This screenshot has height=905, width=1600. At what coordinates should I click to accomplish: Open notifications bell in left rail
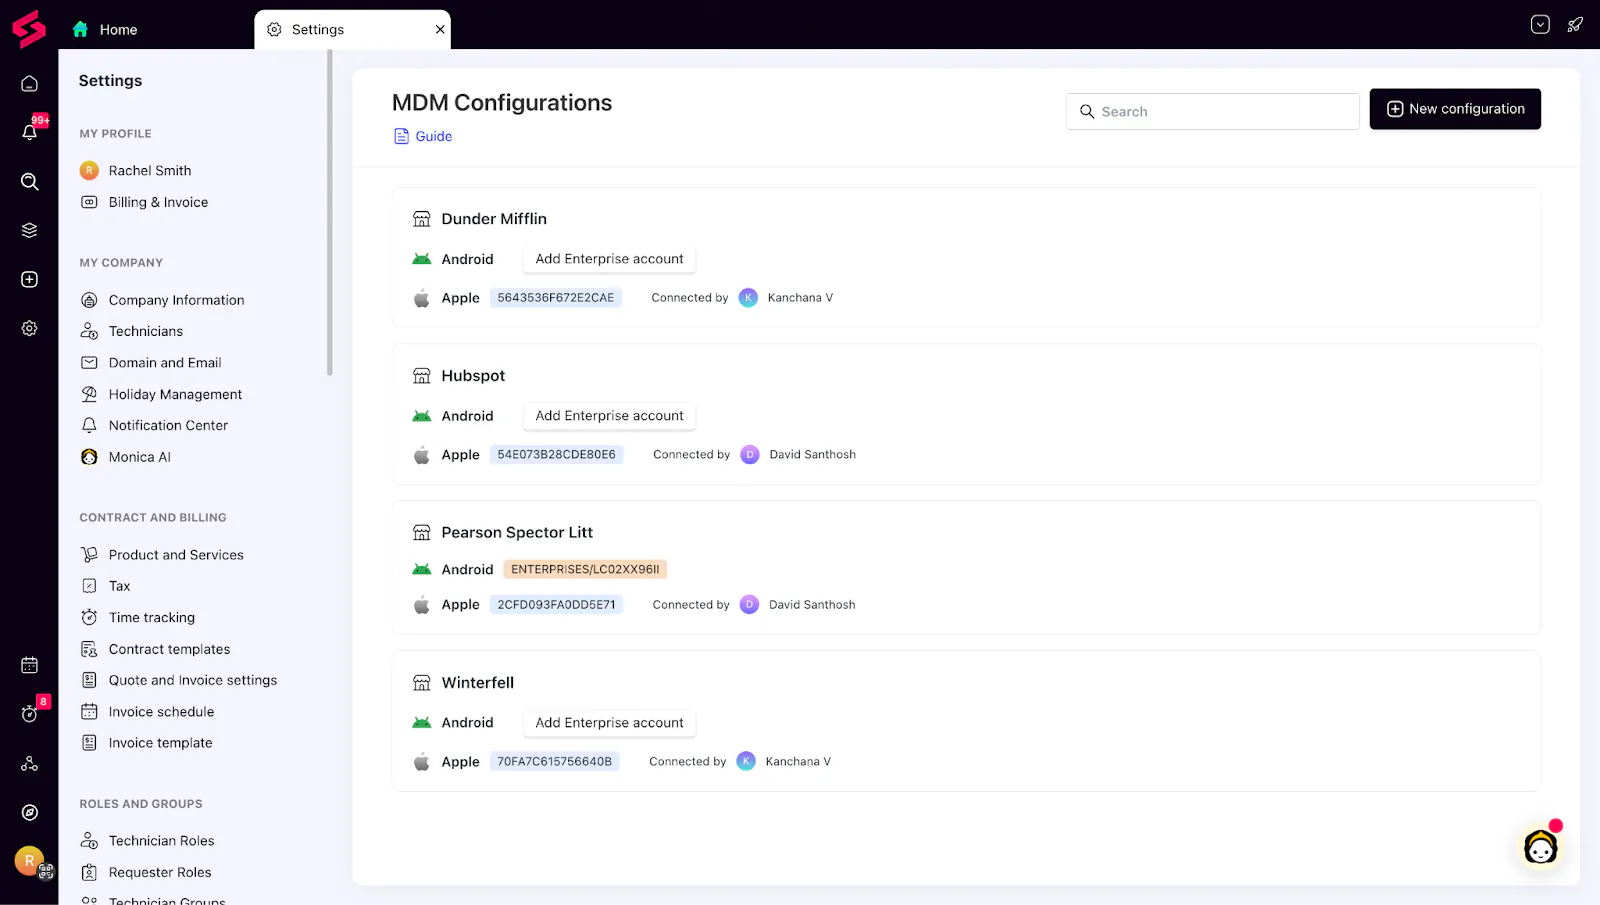pos(30,132)
